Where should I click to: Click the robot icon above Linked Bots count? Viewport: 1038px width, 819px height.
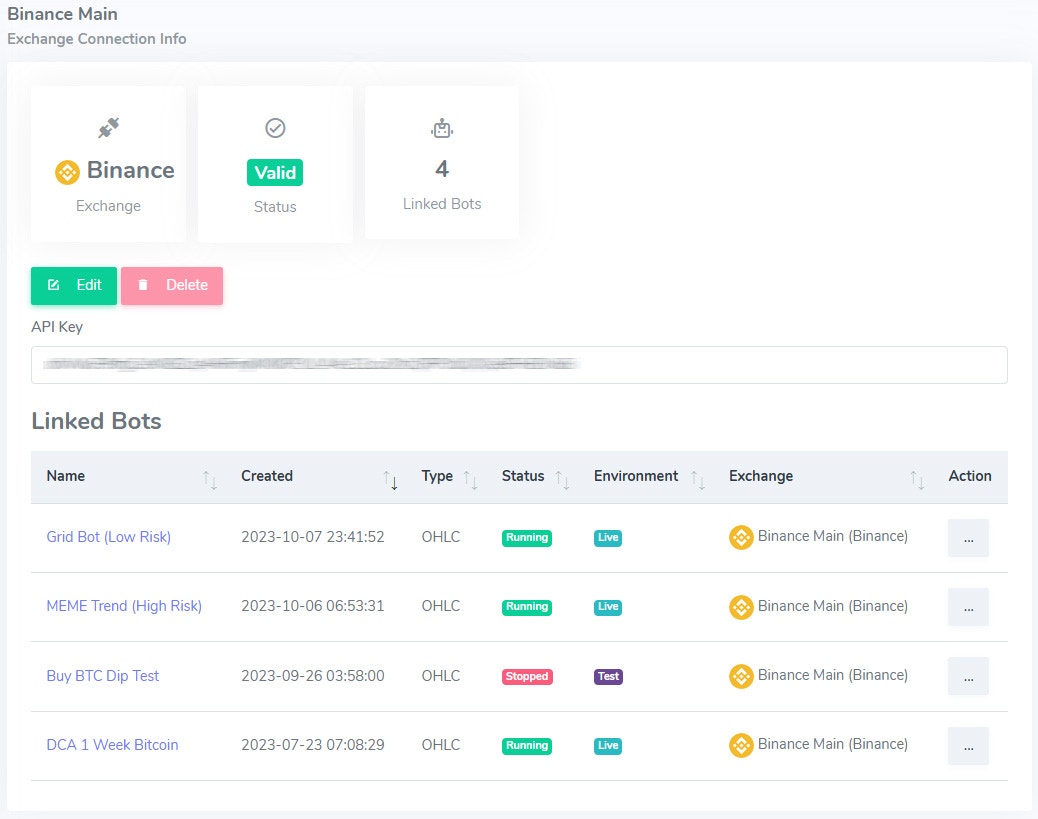pyautogui.click(x=442, y=128)
